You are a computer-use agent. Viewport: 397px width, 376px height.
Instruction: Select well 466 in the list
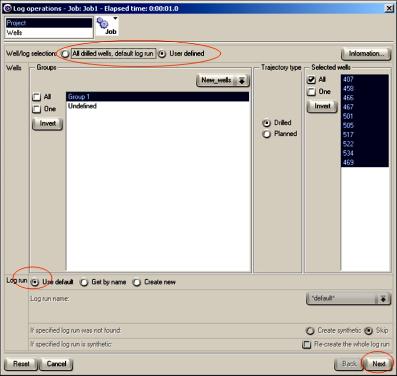tap(365, 98)
